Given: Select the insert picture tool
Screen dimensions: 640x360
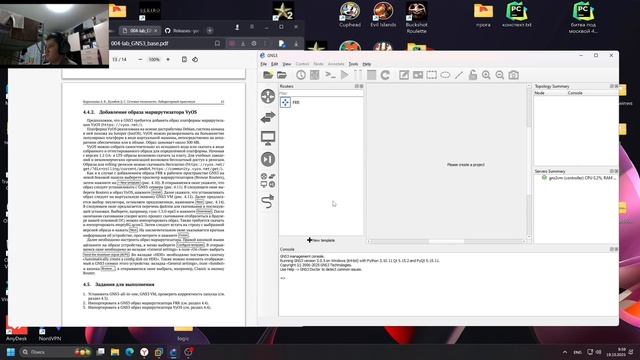Looking at the screenshot, I should 418,75.
